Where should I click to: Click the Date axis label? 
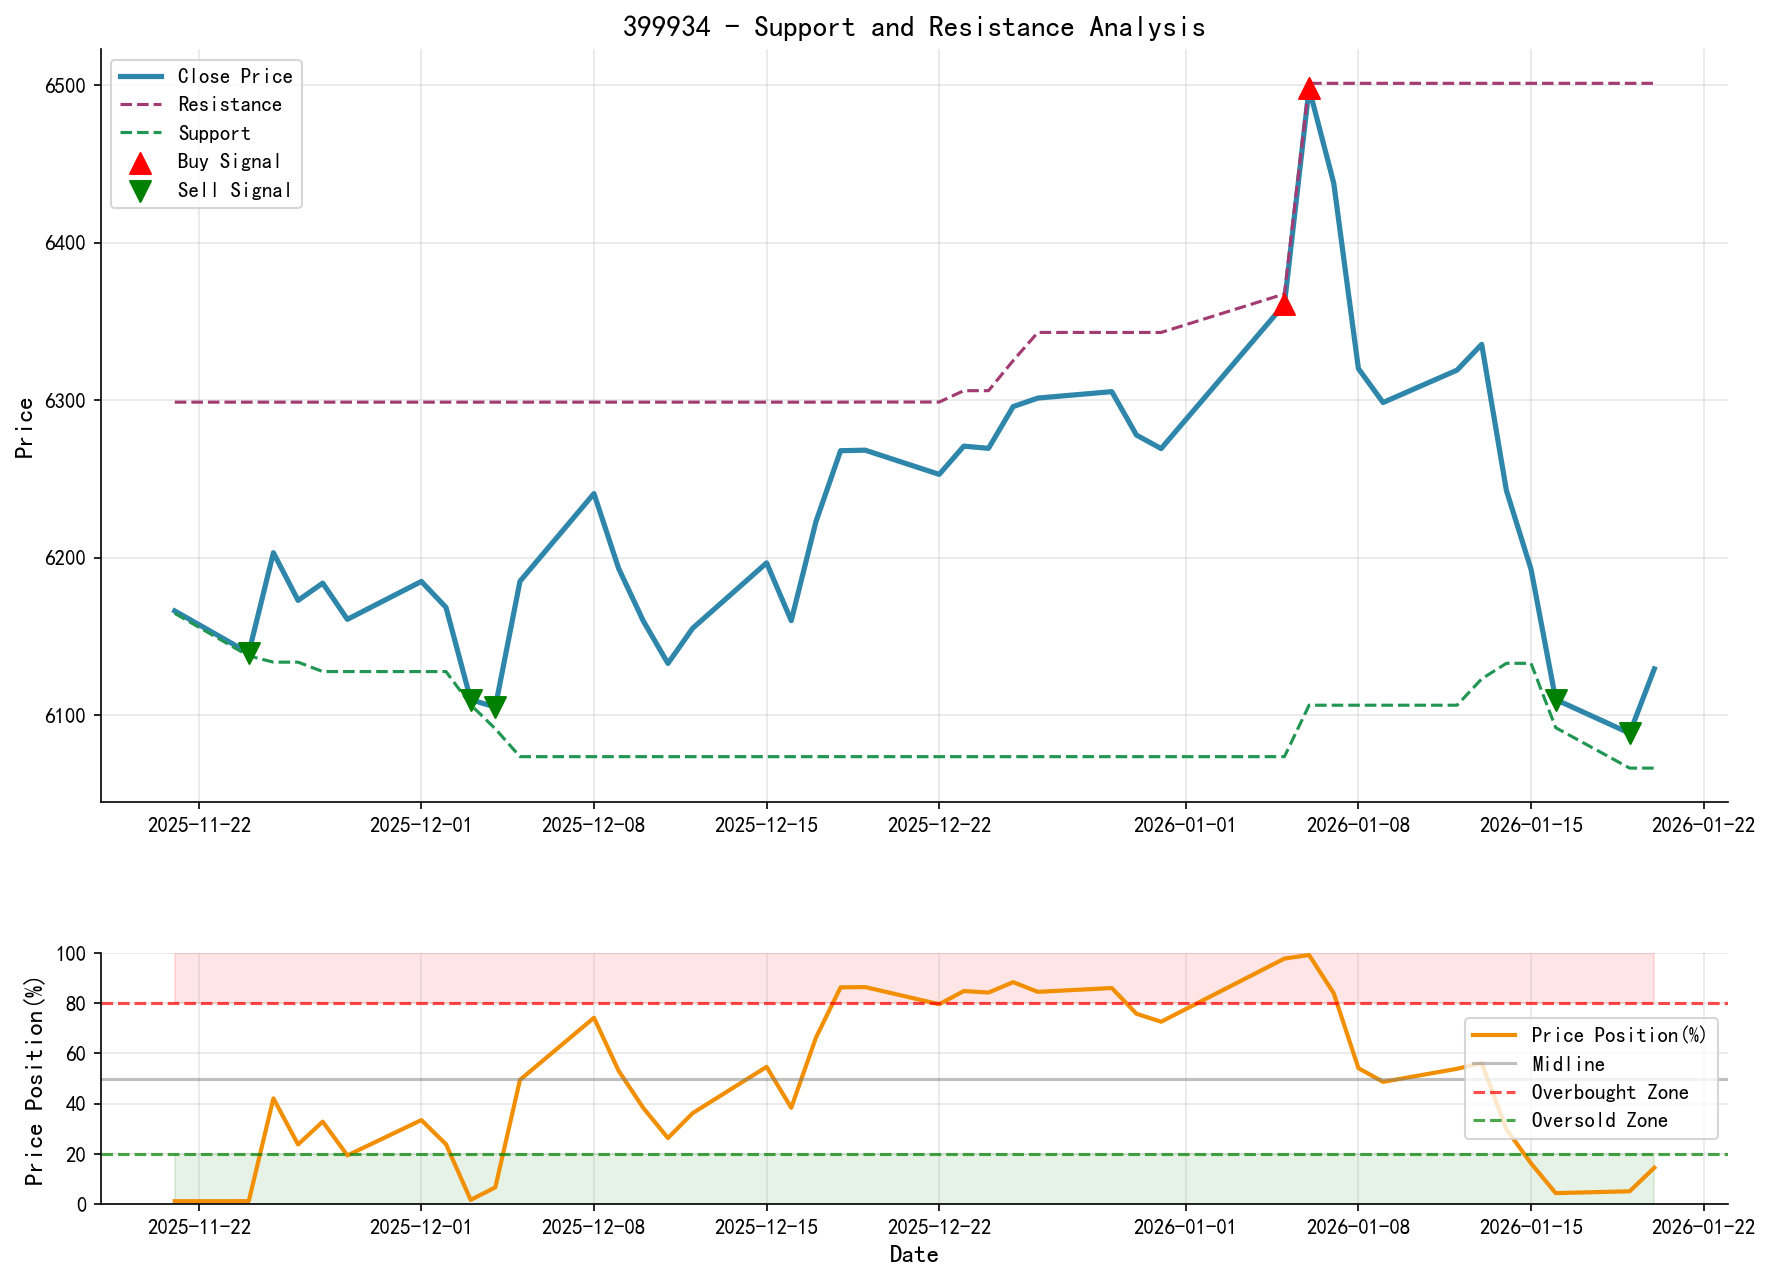915,1253
